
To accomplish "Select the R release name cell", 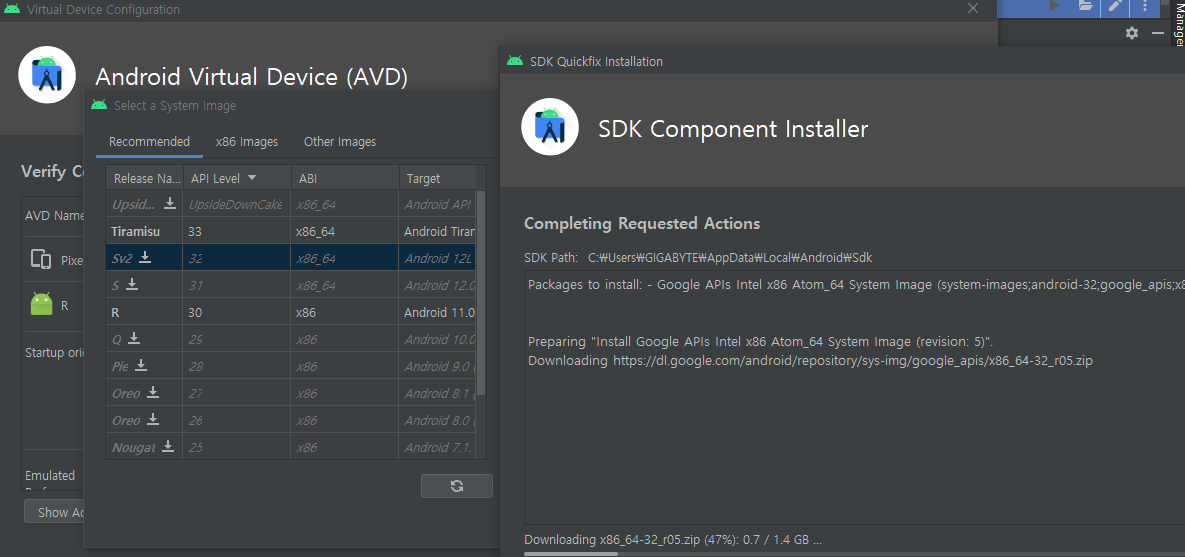I will click(x=144, y=312).
